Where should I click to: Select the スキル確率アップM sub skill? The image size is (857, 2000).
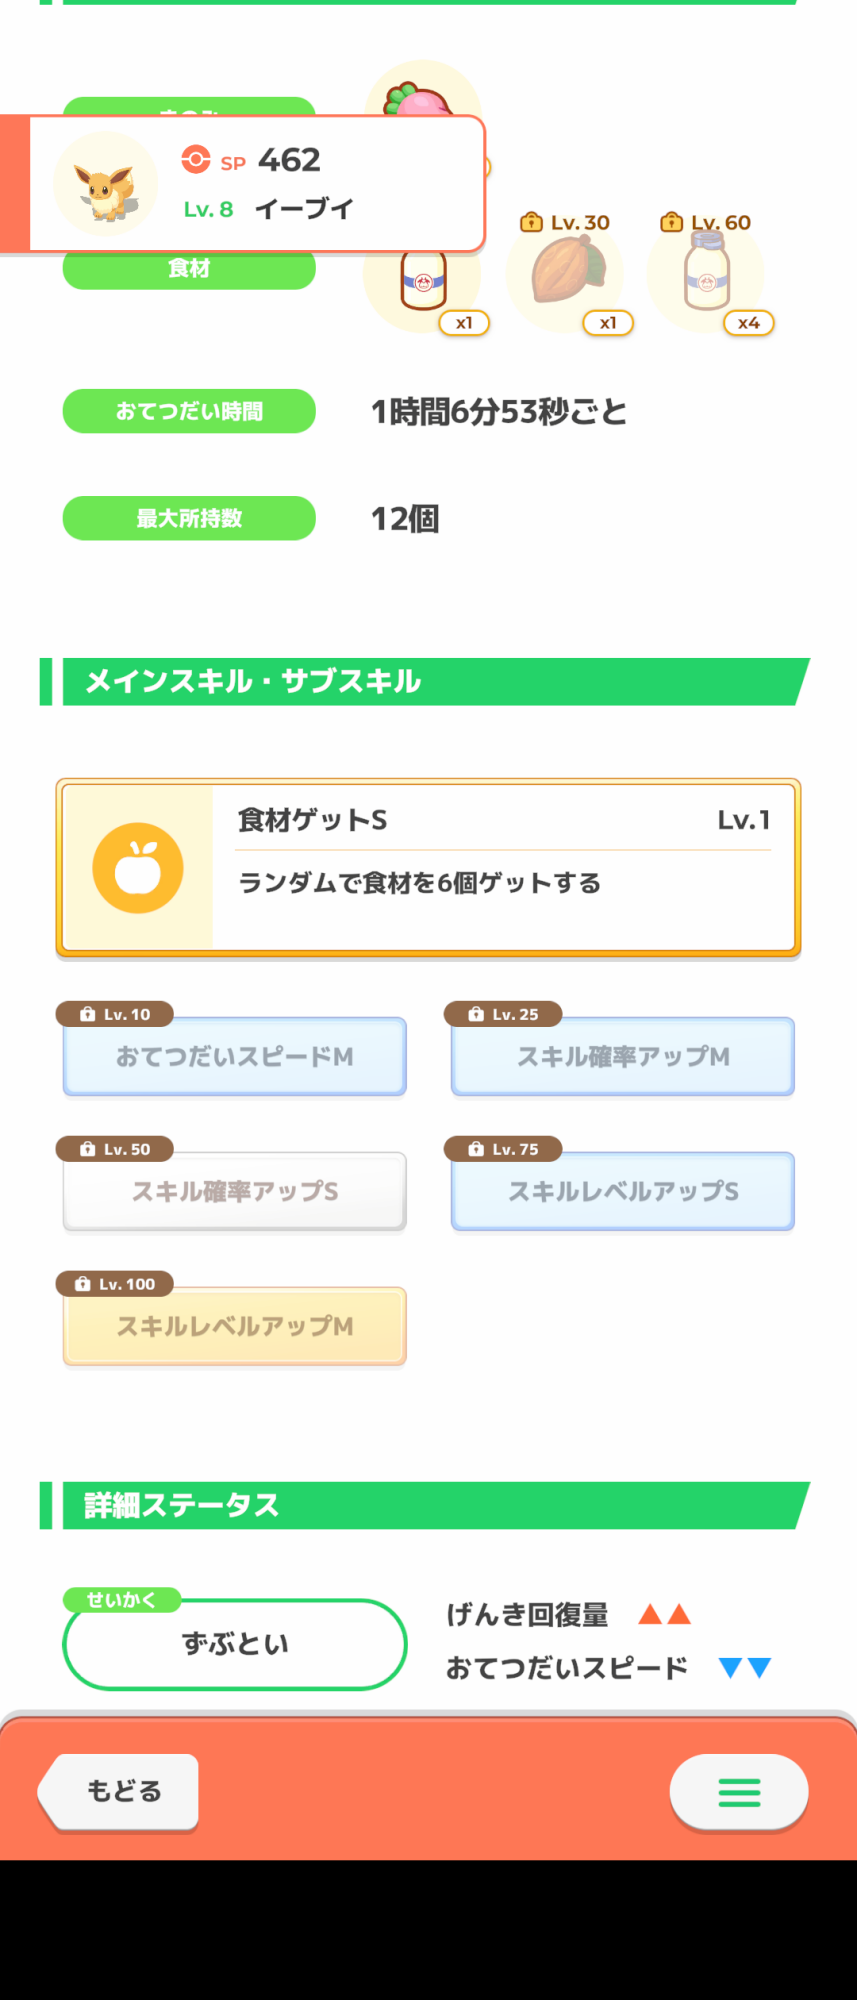(623, 1057)
